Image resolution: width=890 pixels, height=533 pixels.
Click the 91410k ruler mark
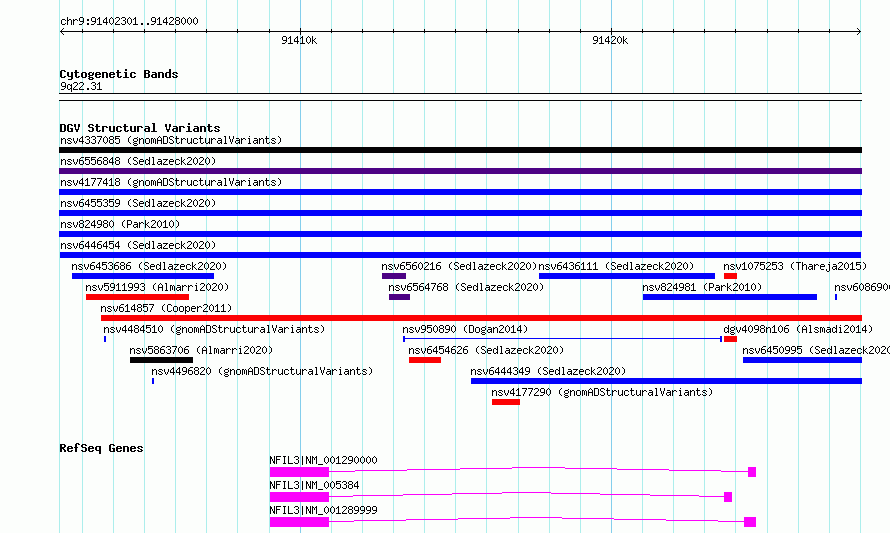tap(299, 40)
